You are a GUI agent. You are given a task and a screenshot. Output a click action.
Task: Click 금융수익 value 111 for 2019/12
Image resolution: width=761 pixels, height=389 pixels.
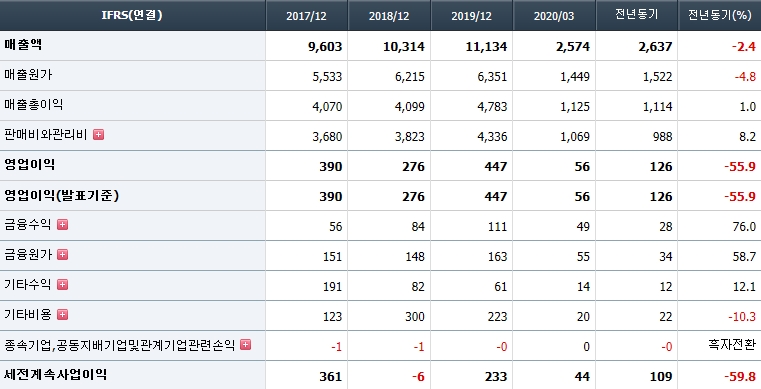(497, 227)
